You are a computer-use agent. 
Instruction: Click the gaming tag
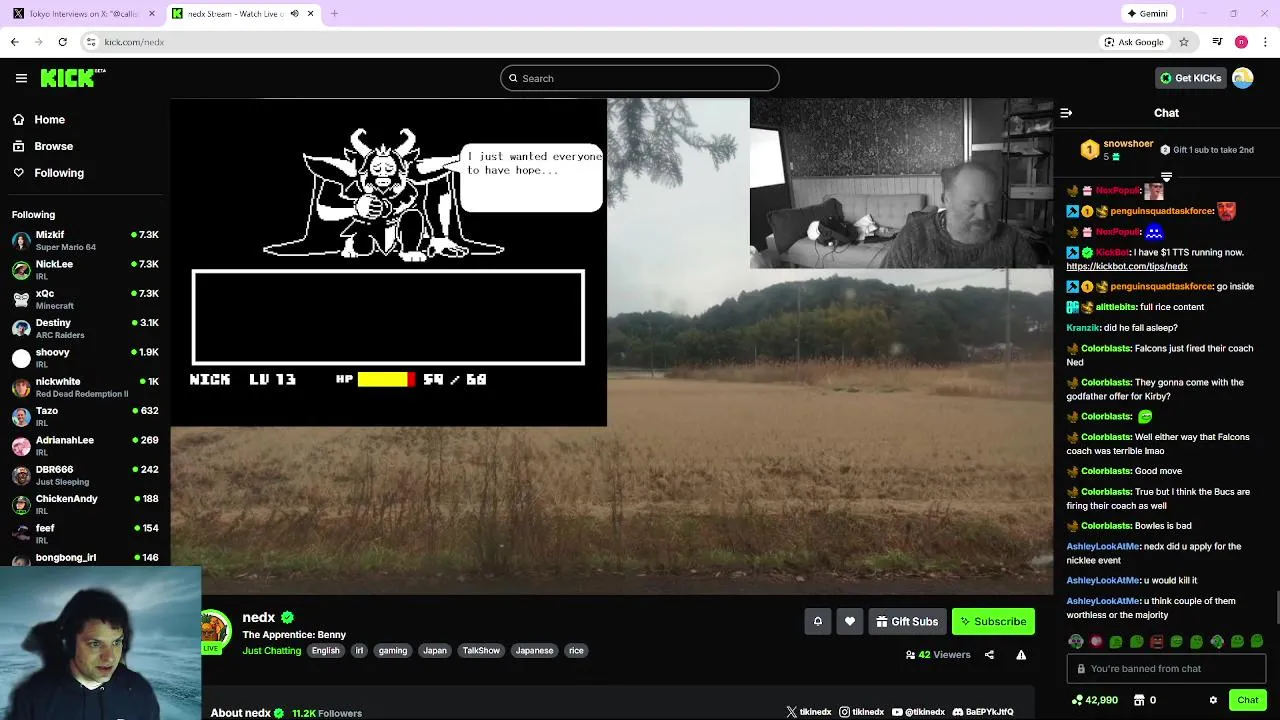(x=393, y=650)
